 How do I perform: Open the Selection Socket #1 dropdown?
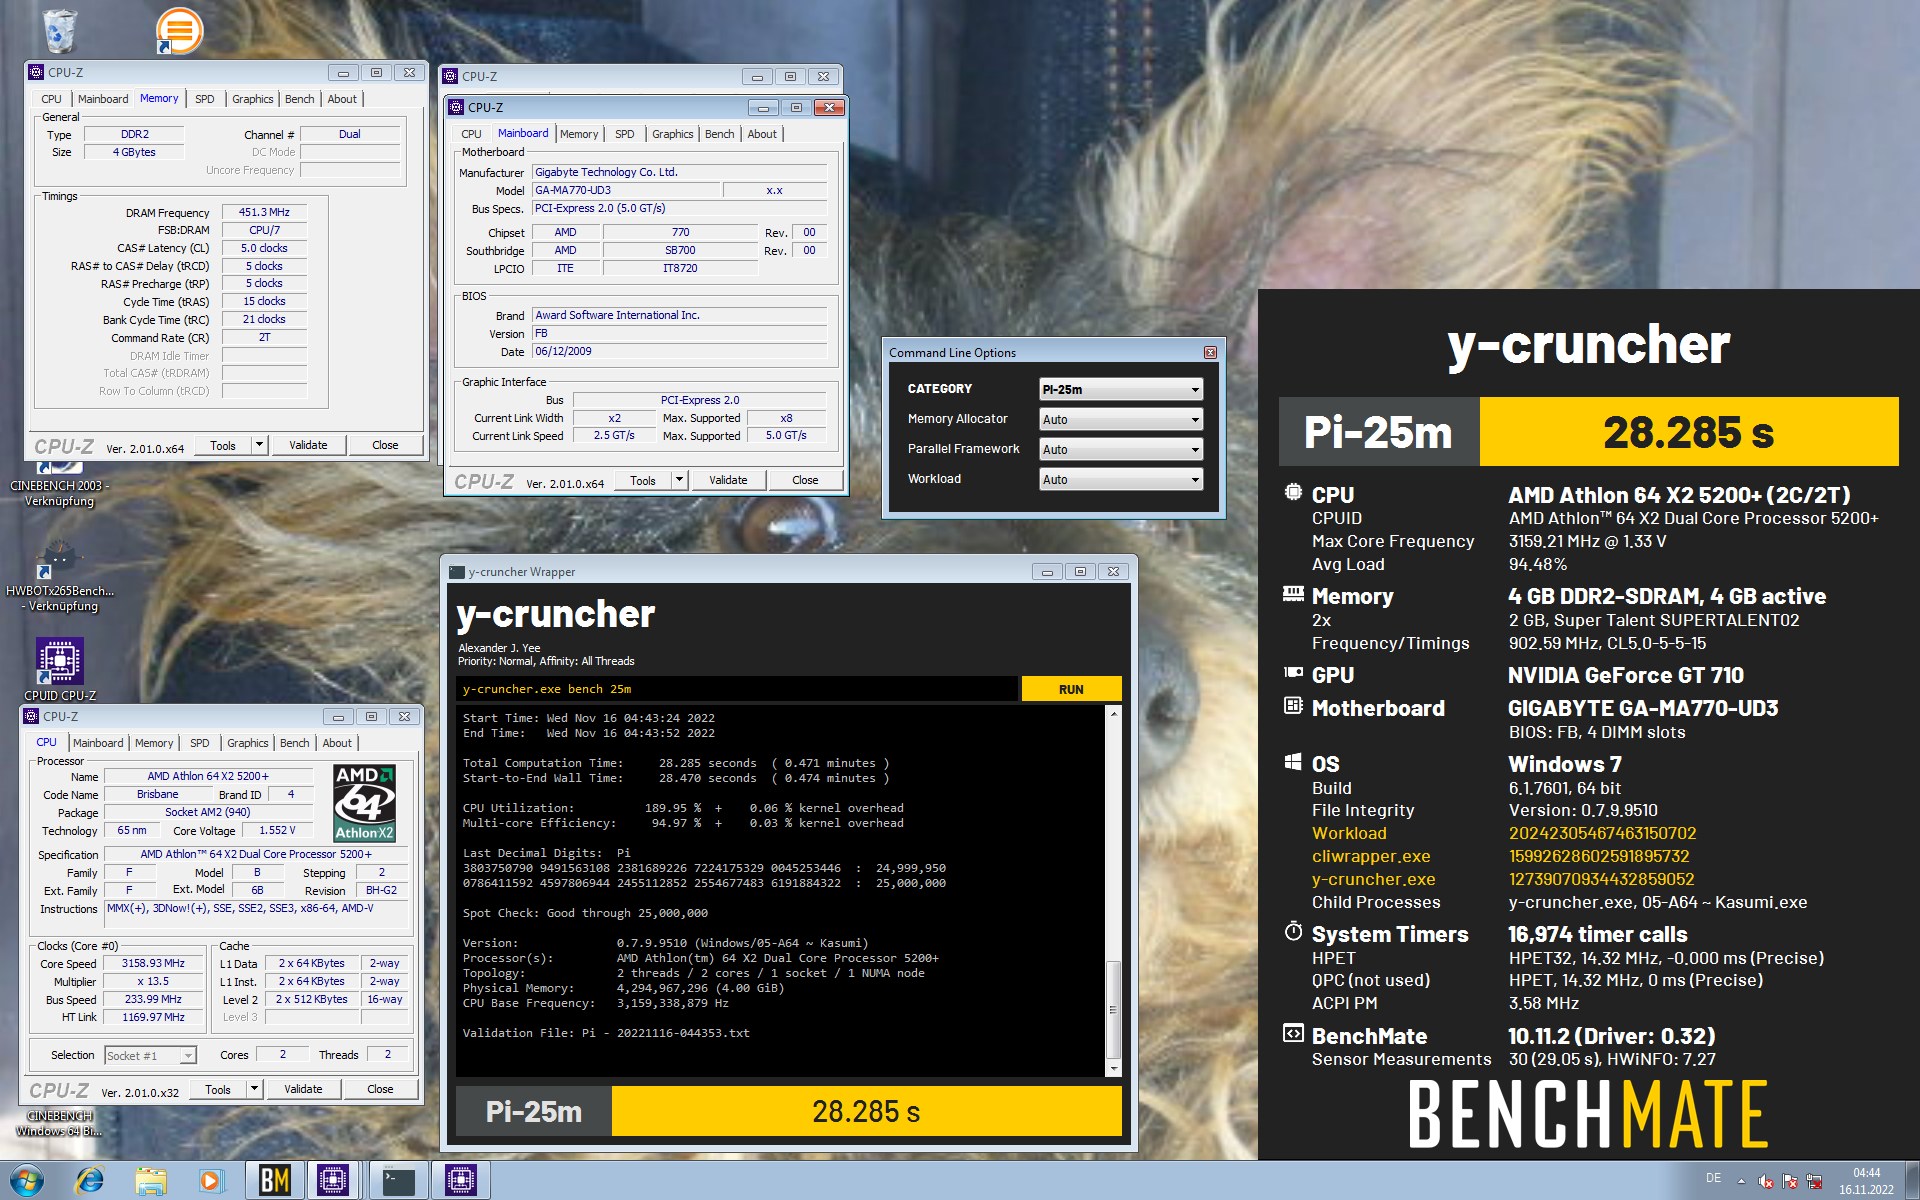[x=150, y=1055]
